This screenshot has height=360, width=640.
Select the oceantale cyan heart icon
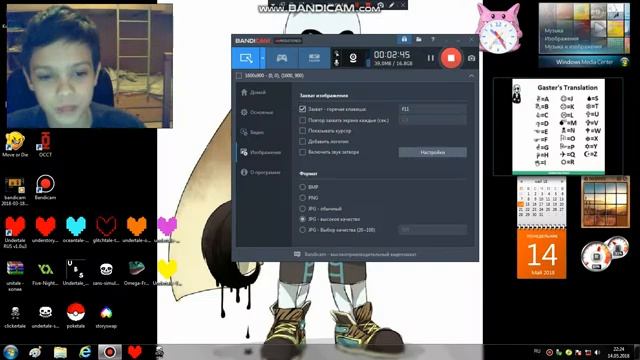pos(76,230)
